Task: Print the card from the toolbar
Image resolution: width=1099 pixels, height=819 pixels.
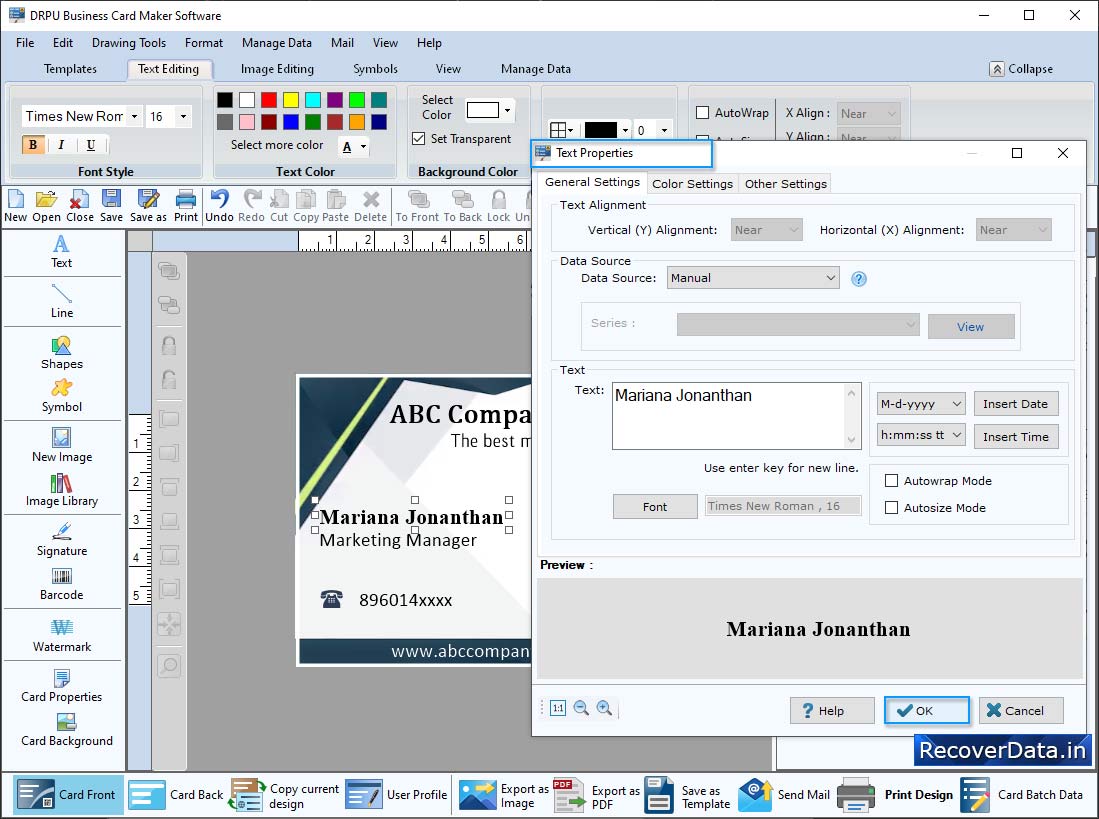Action: pyautogui.click(x=186, y=206)
